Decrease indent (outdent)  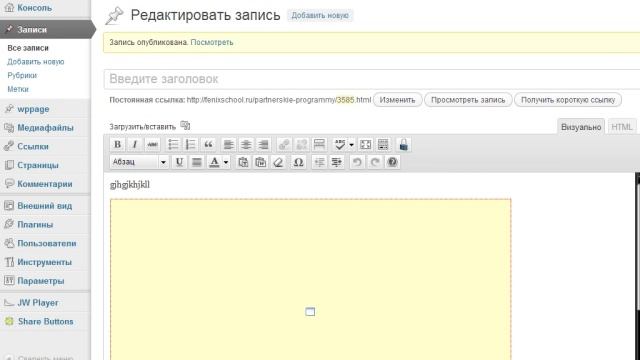[x=319, y=162]
